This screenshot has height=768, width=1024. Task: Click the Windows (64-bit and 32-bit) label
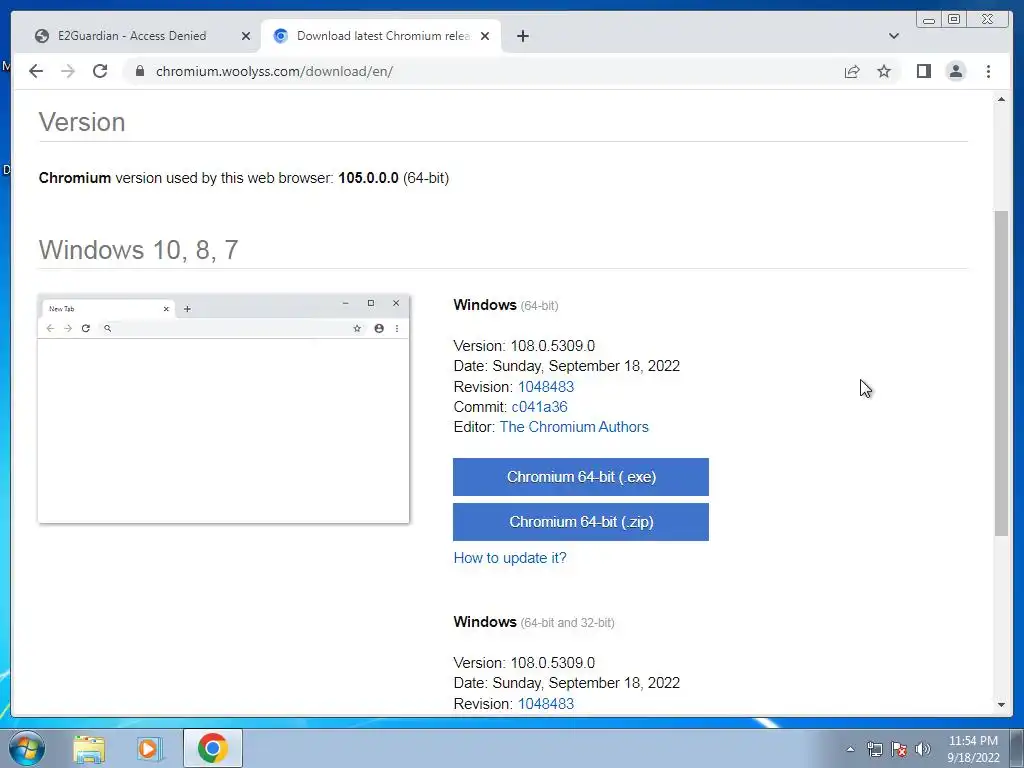[x=534, y=622]
